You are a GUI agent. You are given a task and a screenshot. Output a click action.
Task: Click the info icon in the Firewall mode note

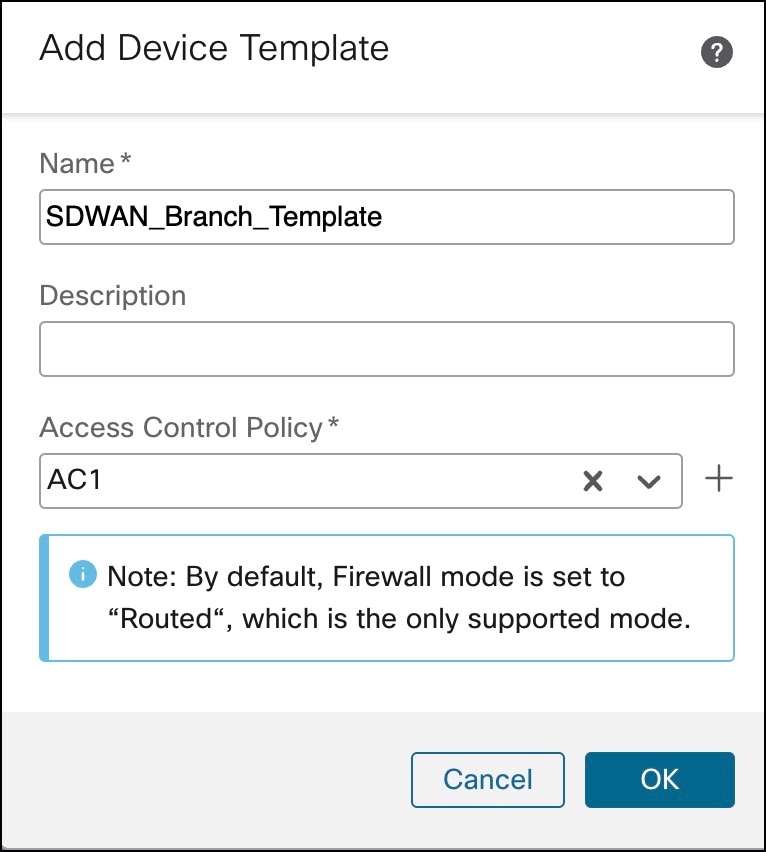point(82,574)
